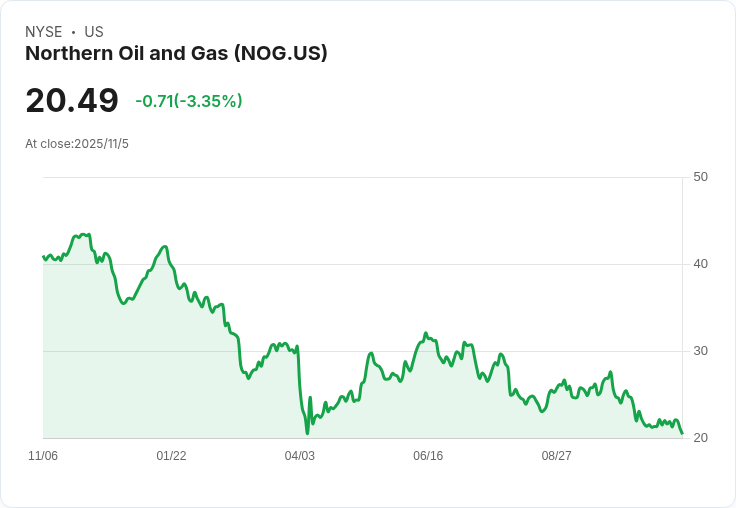Select the -0.71(-3.35%) price change text
736x508 pixels.
[x=189, y=101]
